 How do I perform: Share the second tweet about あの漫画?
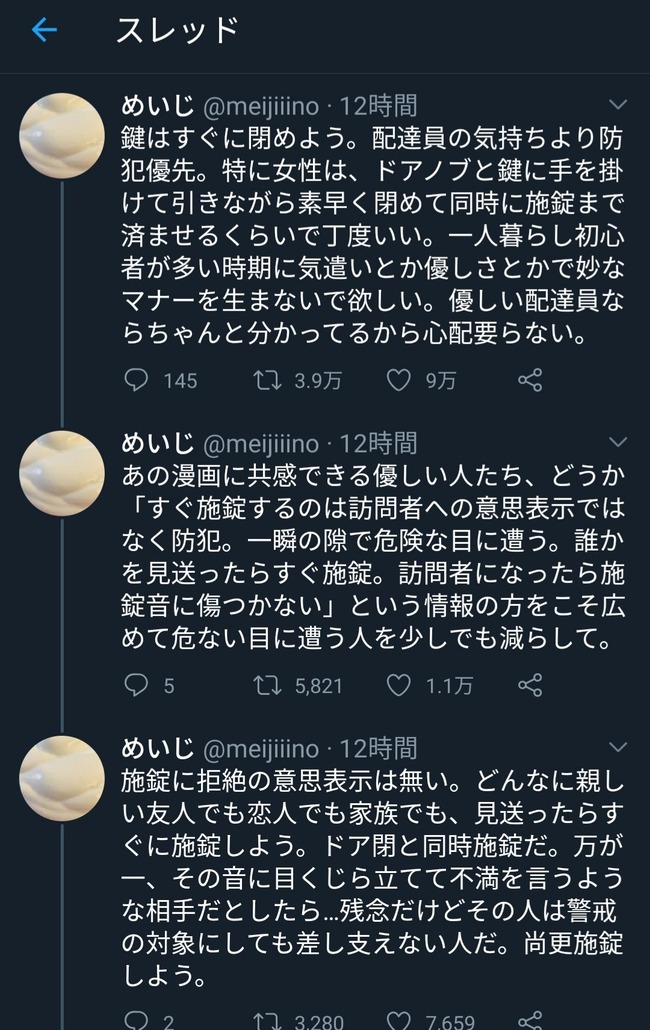(530, 685)
